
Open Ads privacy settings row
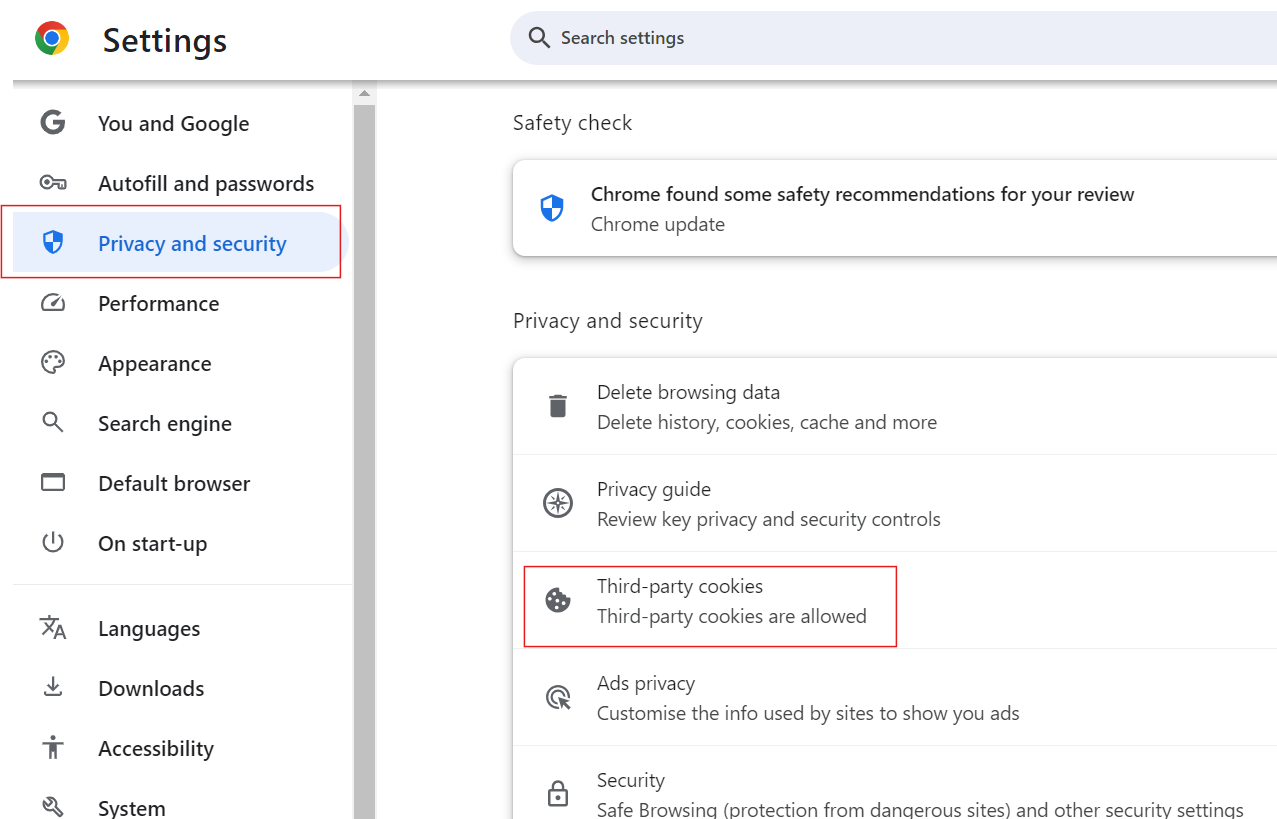point(895,697)
